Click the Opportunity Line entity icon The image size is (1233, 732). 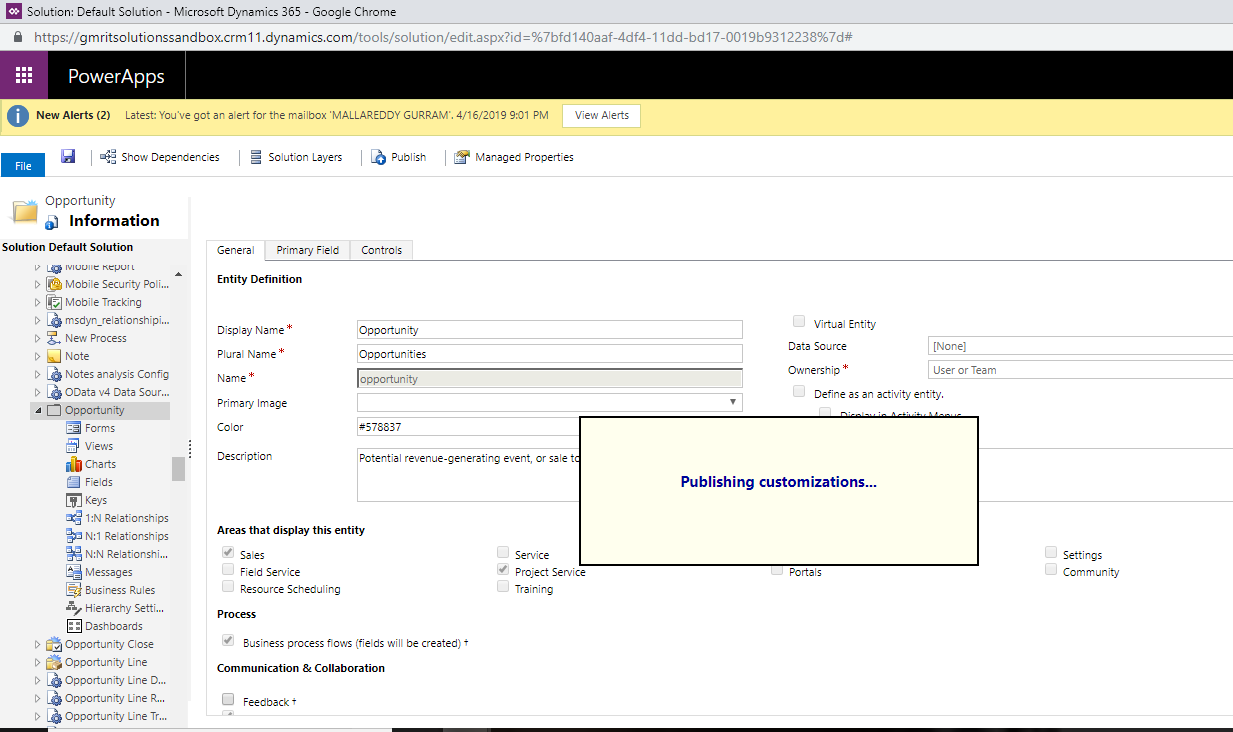pos(54,662)
